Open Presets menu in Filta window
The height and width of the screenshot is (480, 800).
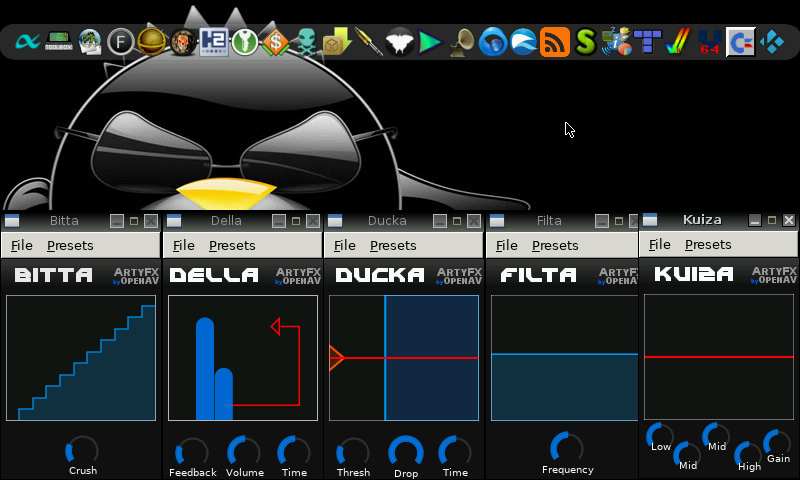coord(555,245)
